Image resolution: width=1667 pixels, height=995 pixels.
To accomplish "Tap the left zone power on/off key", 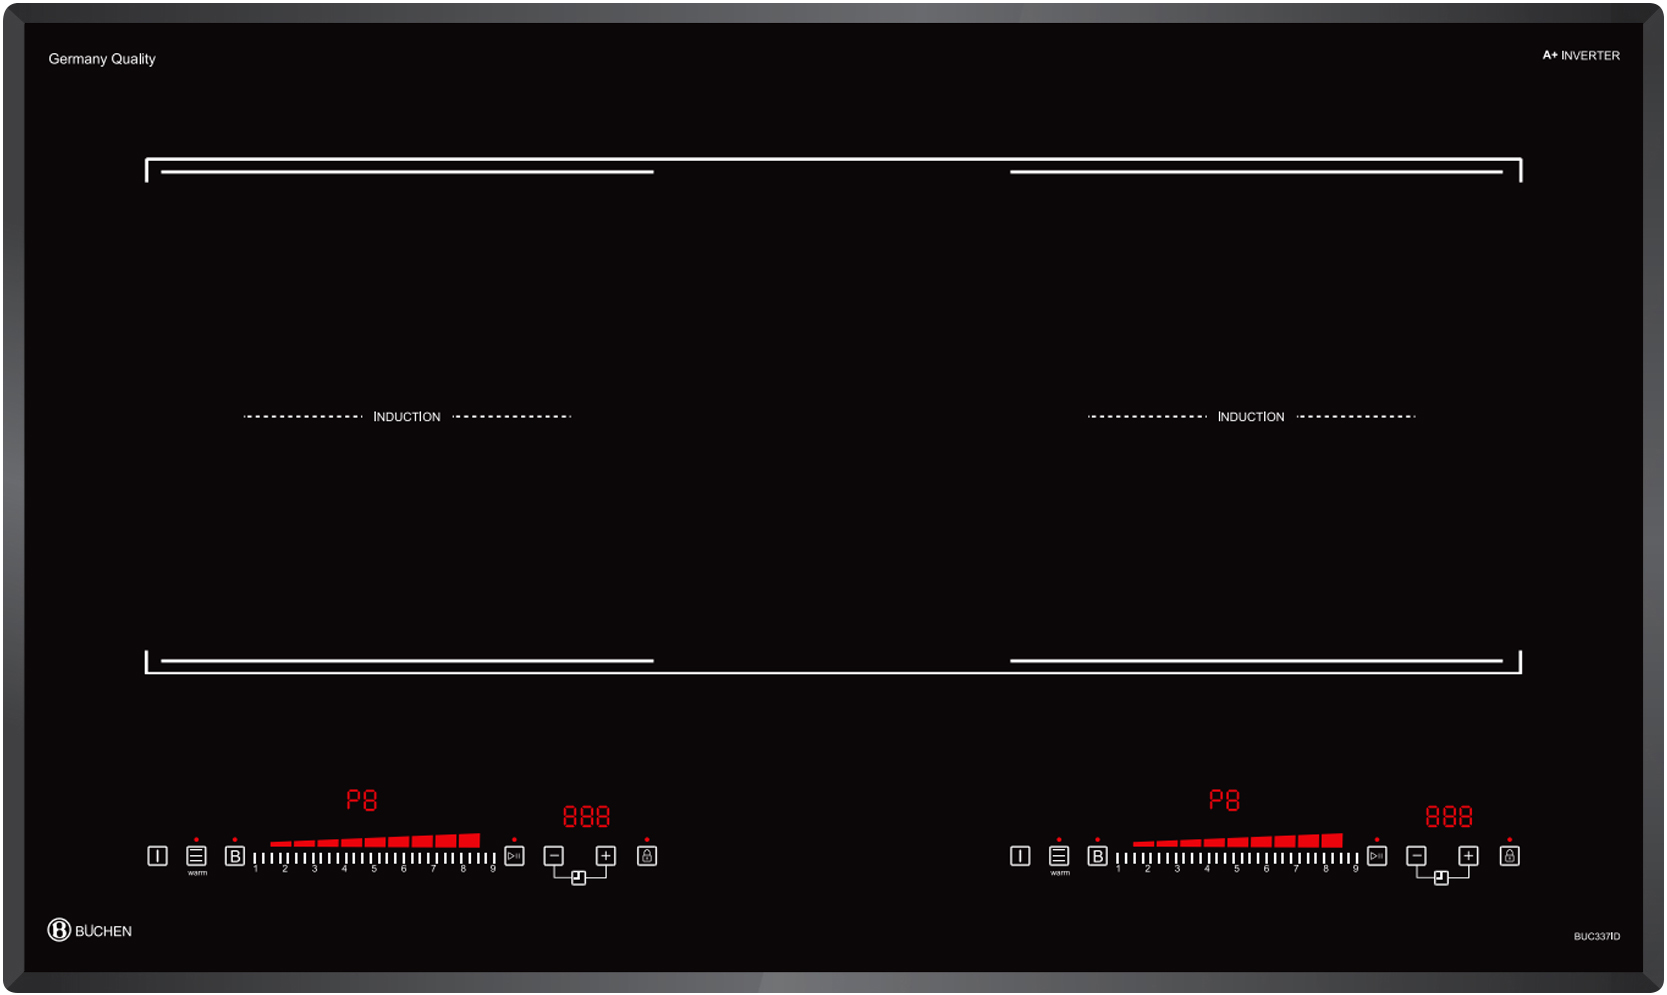I will [x=157, y=856].
